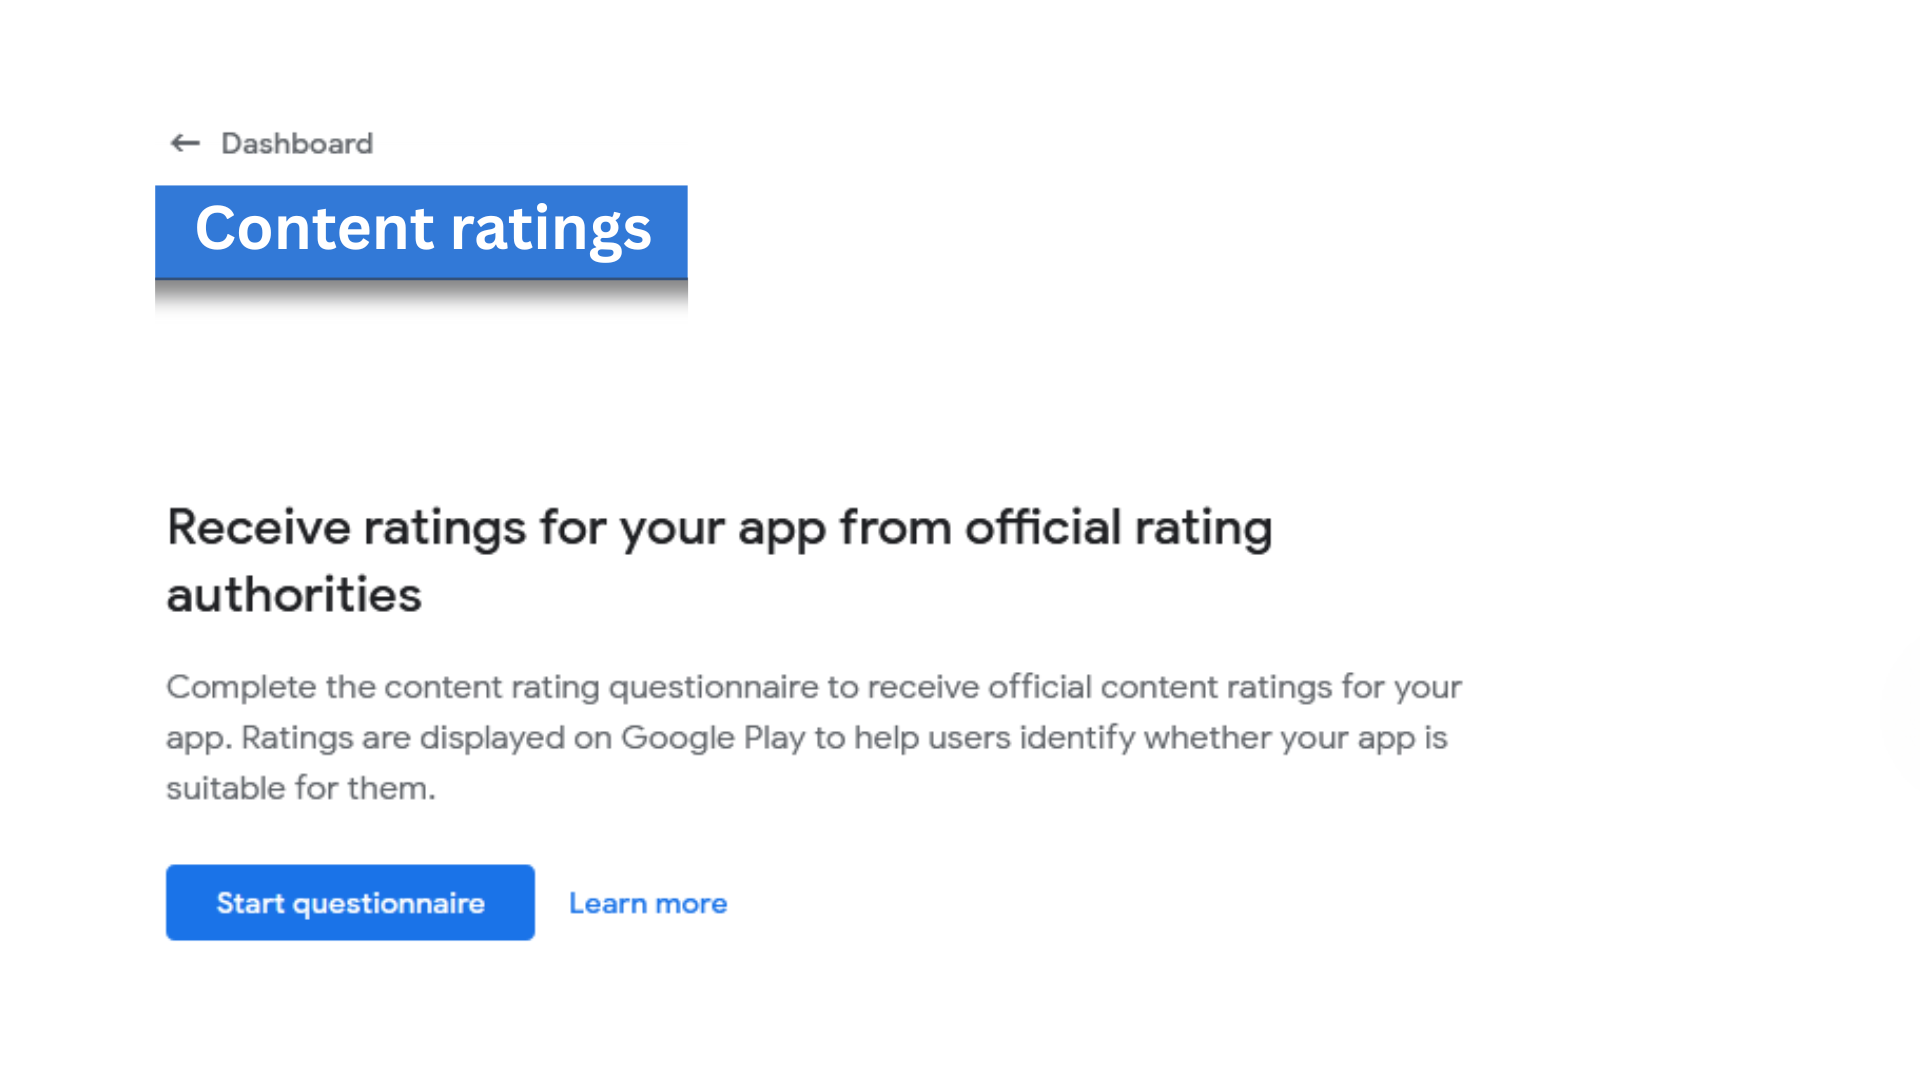Click 'Complete' at the start of the description
Viewport: 1920px width, 1080px height.
(x=241, y=687)
